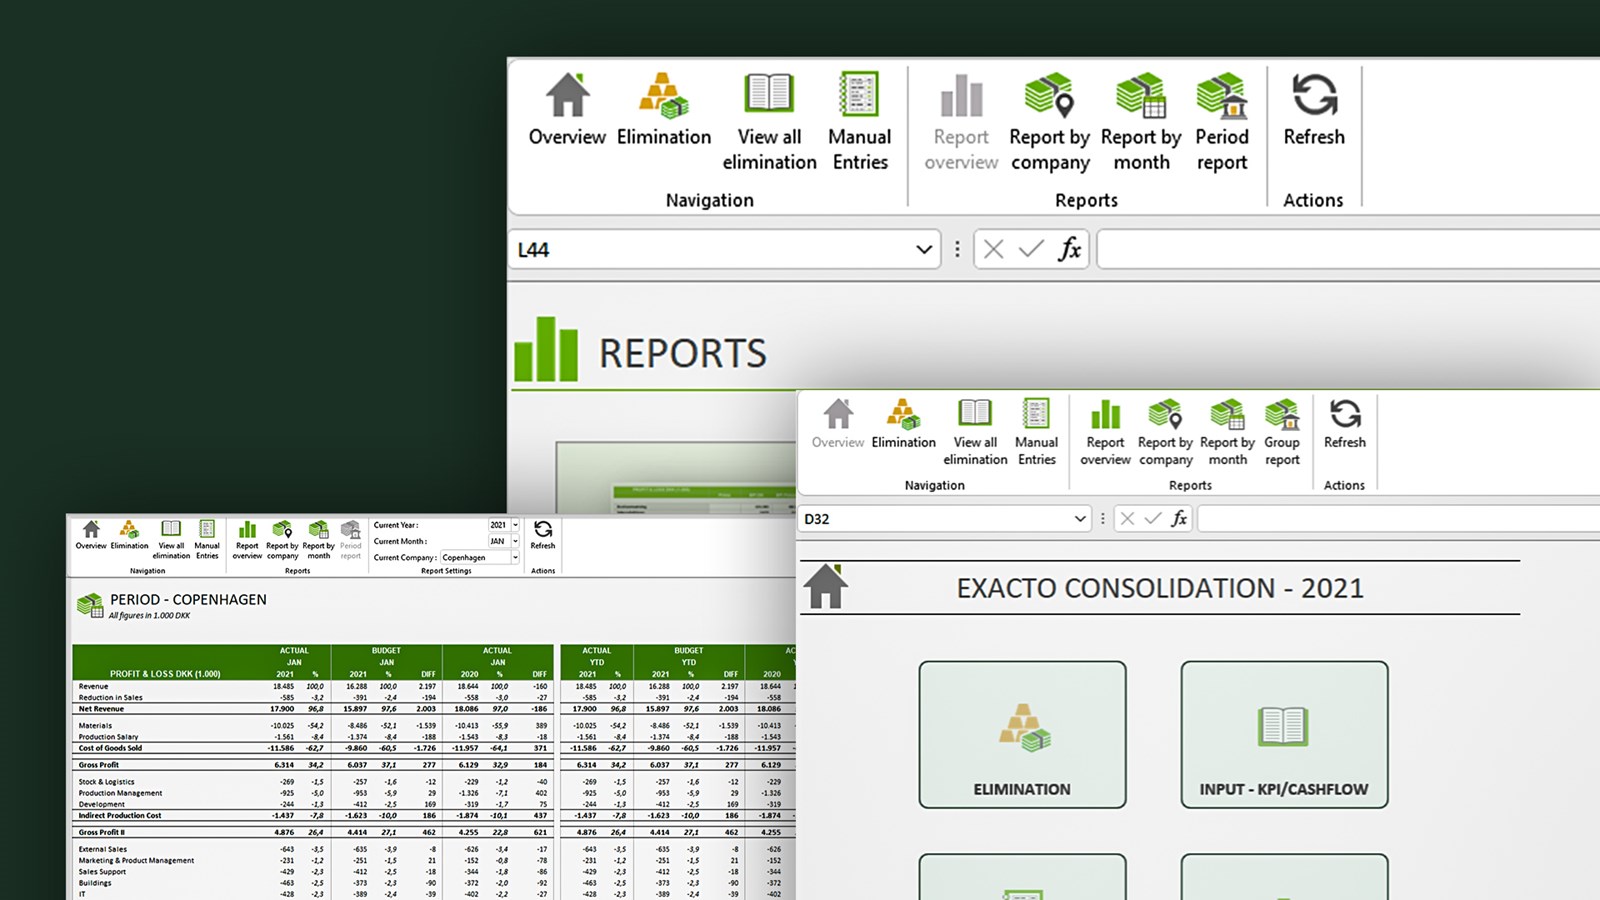Select the "Net Revenue" row label
Viewport: 1600px width, 900px height.
pyautogui.click(x=101, y=709)
